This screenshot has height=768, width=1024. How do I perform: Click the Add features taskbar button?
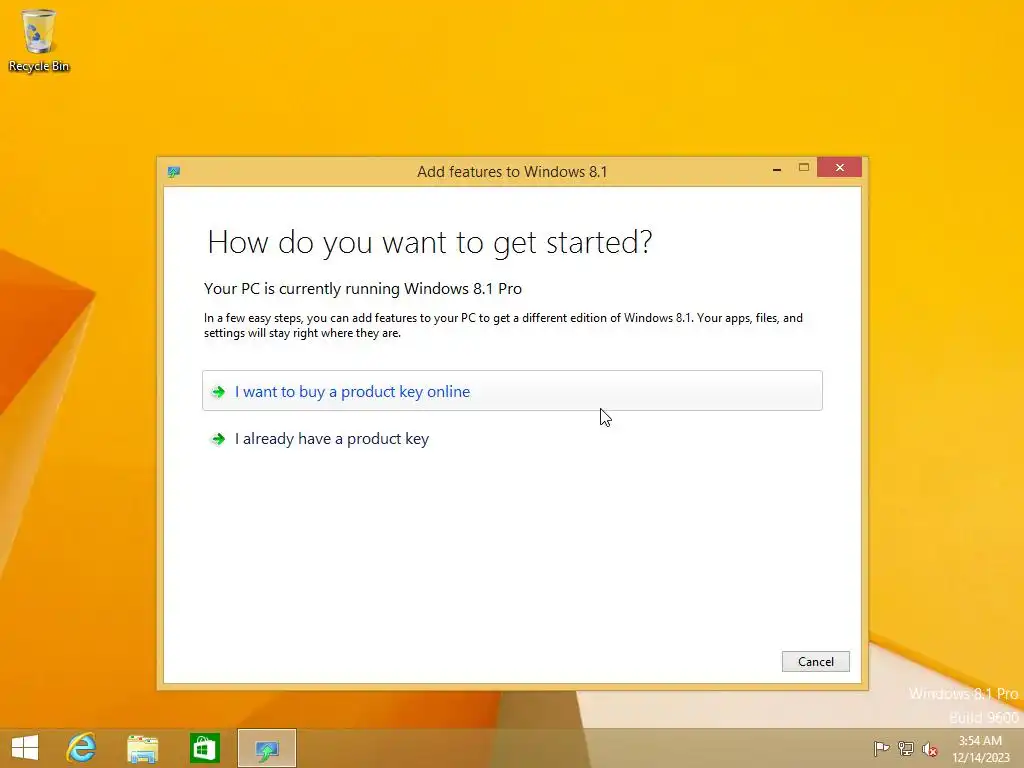pos(267,748)
